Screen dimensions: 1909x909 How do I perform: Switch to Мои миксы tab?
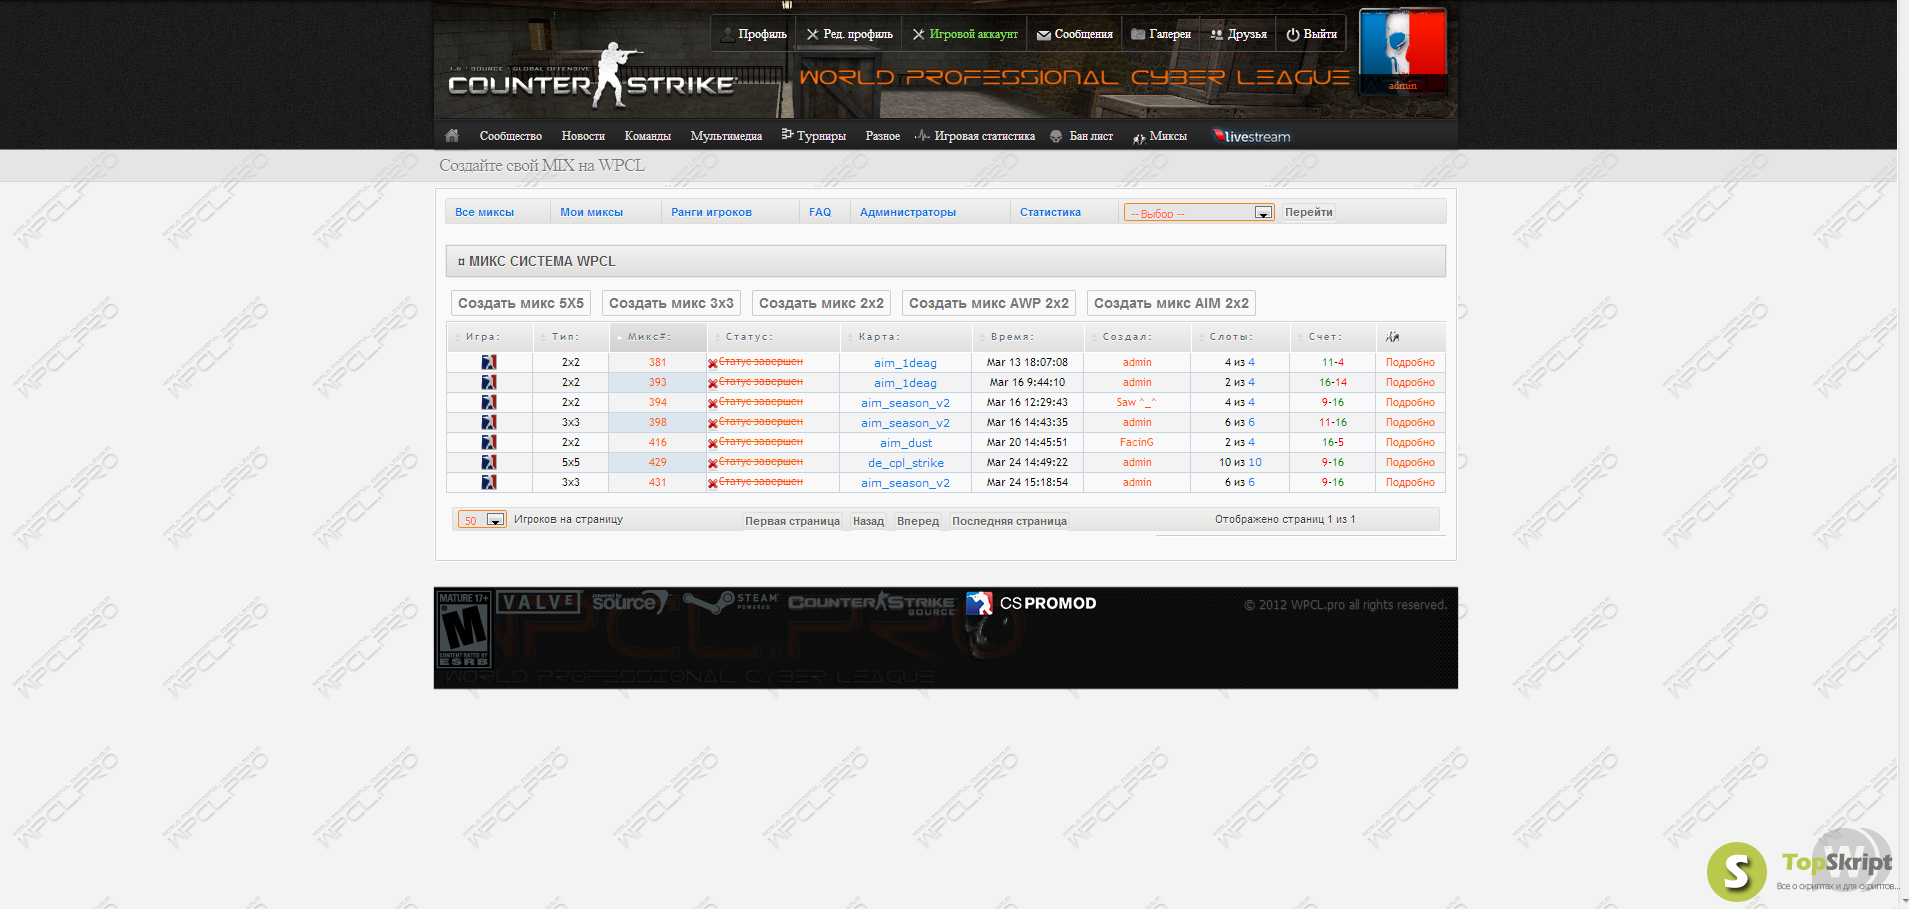[591, 212]
